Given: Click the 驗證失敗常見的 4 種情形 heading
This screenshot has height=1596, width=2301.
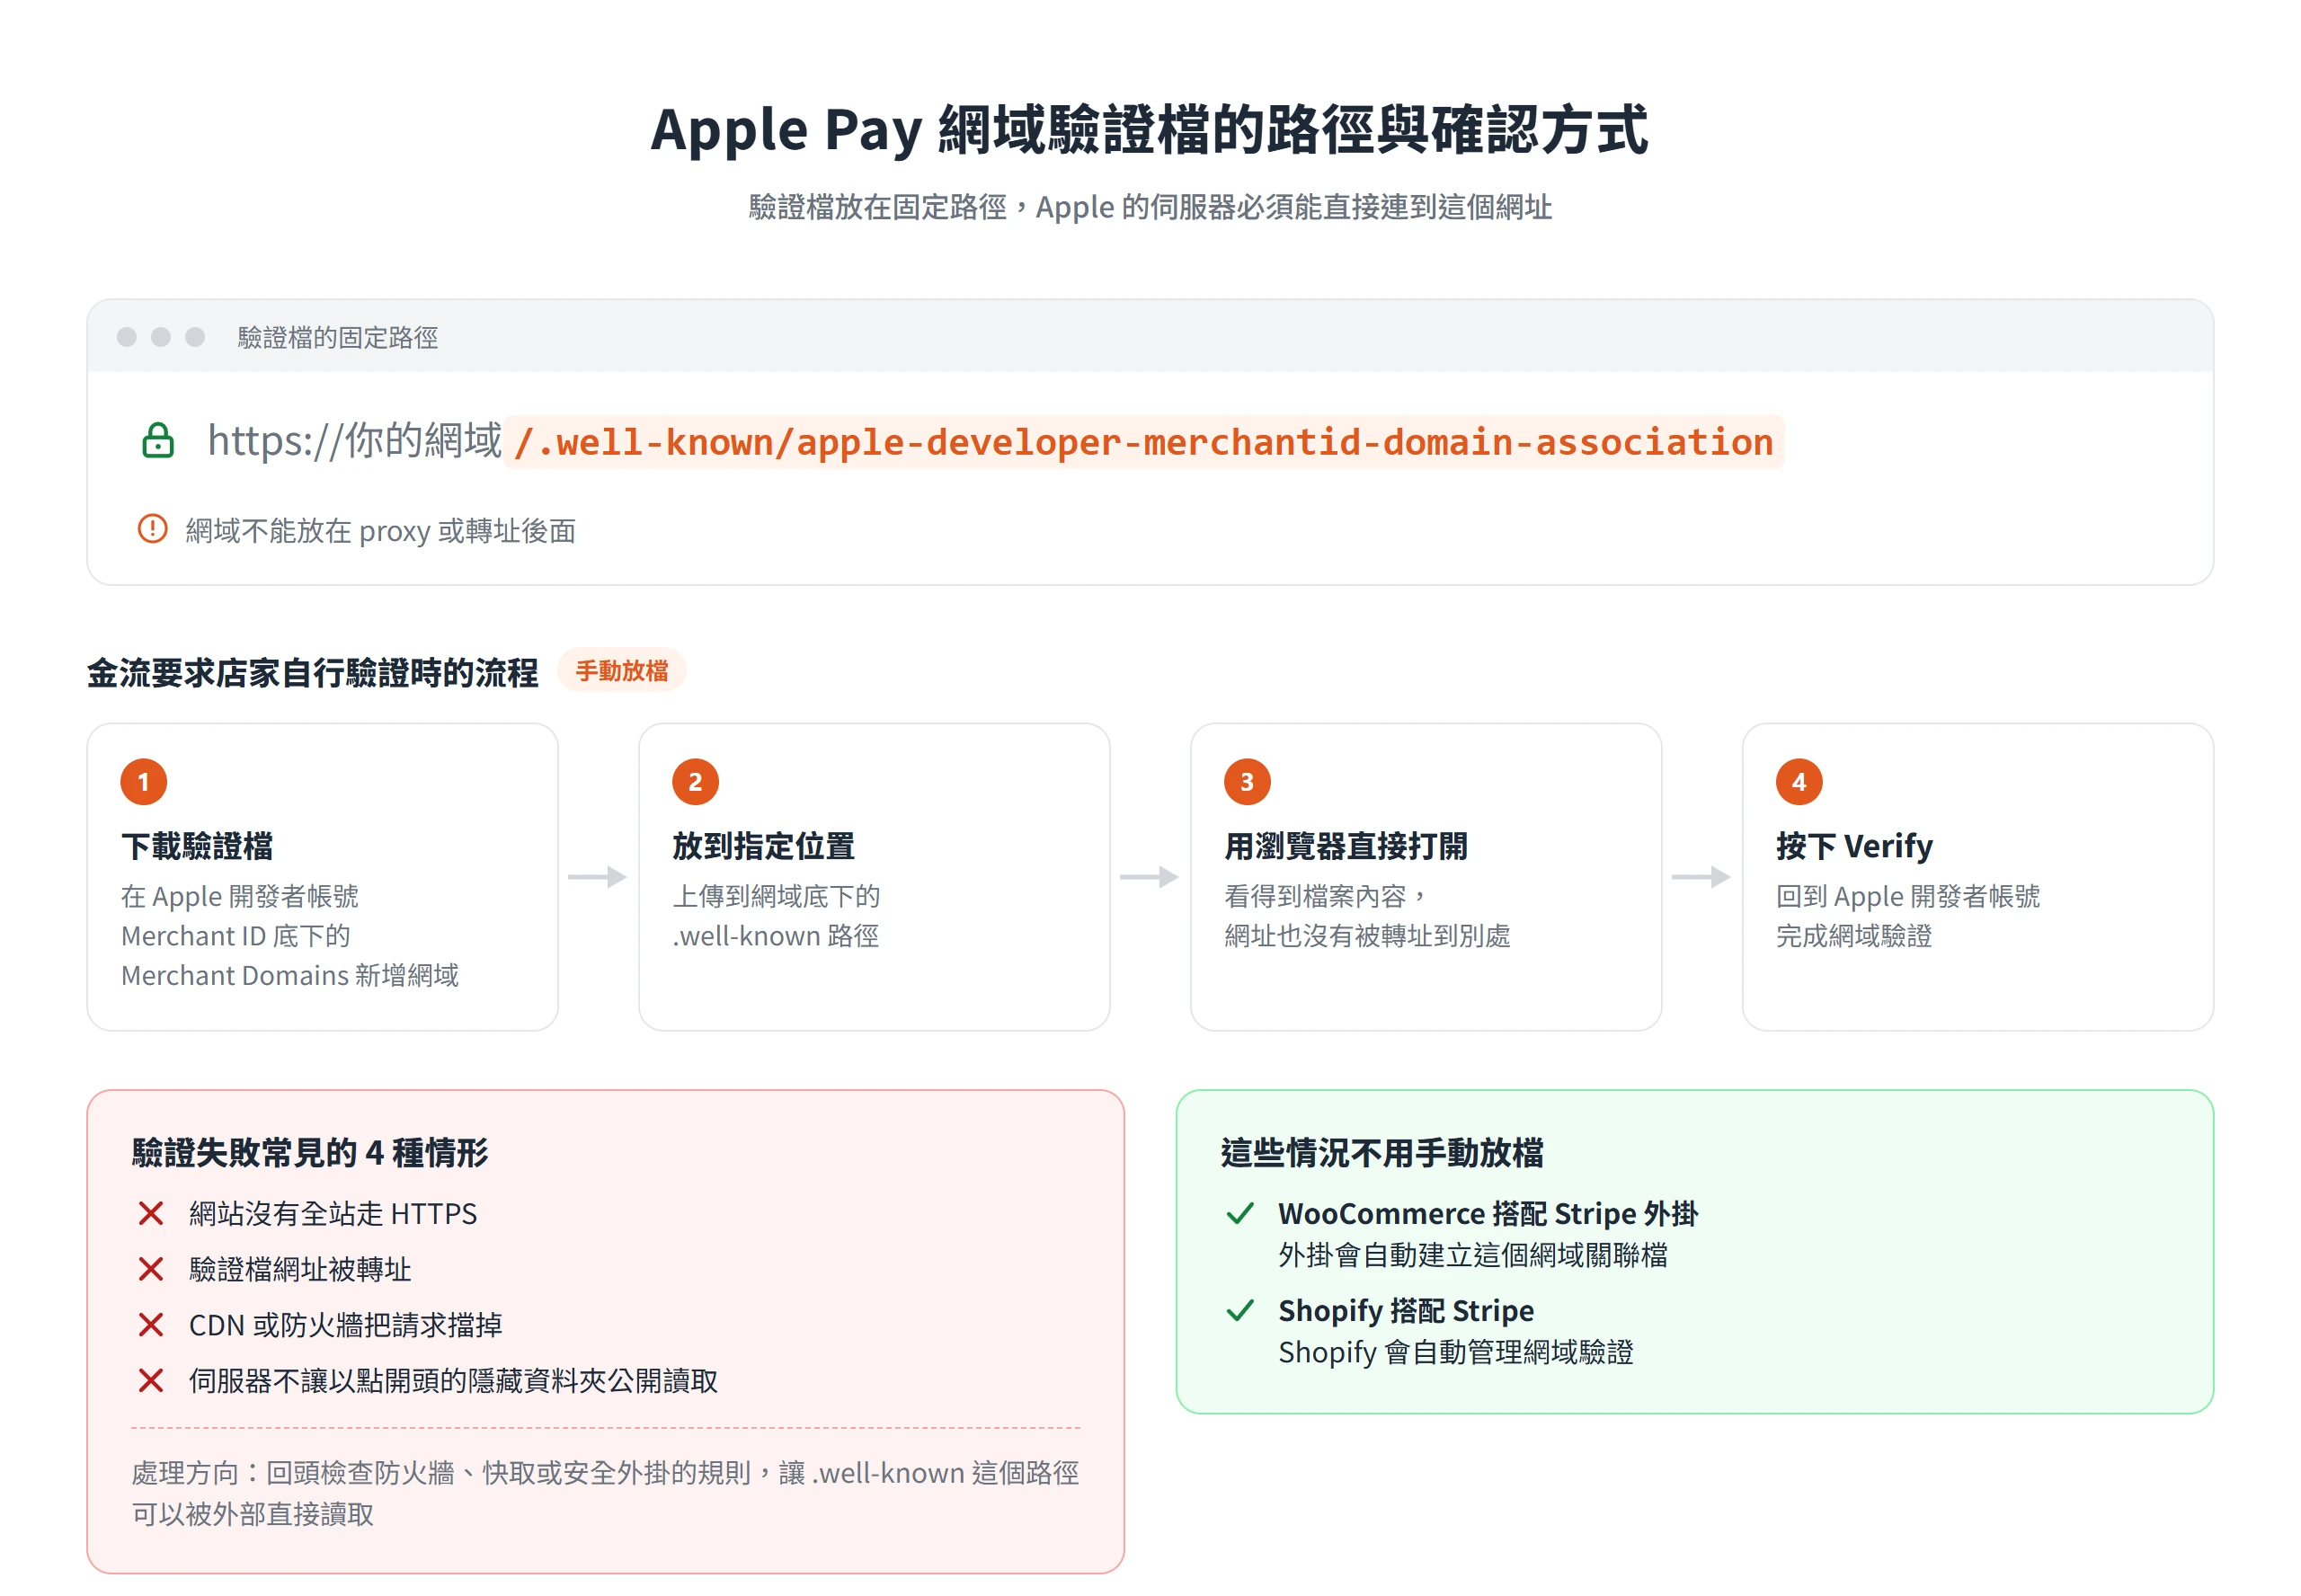Looking at the screenshot, I should point(310,1153).
